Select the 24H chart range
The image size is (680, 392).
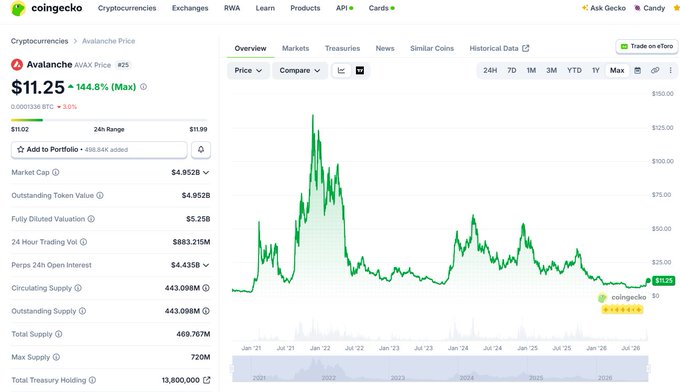click(490, 70)
